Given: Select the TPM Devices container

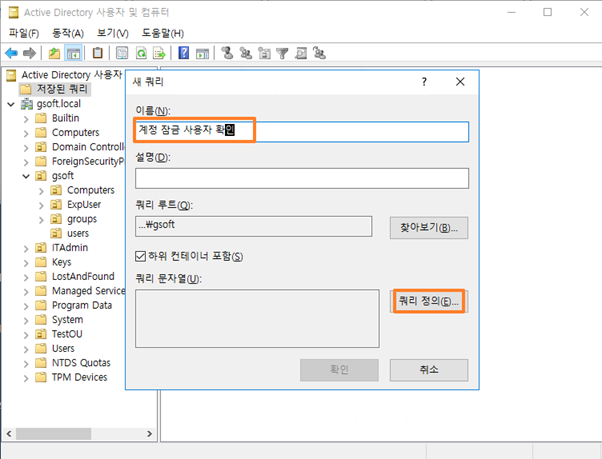Looking at the screenshot, I should click(x=71, y=377).
